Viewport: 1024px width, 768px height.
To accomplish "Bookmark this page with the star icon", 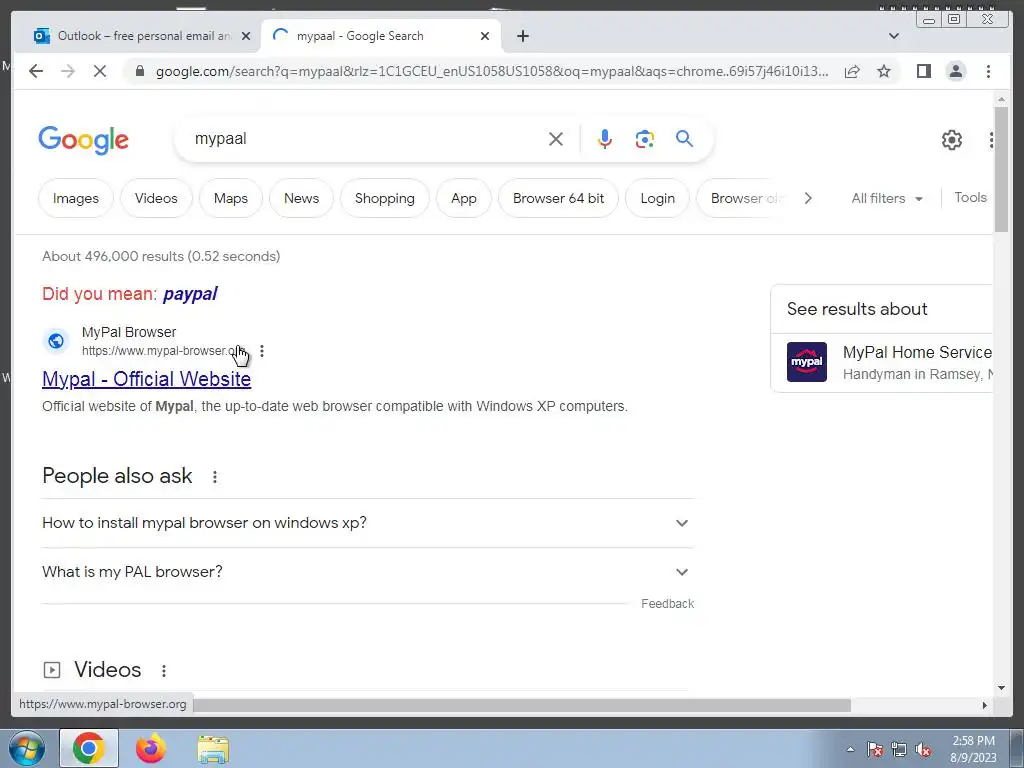I will (x=884, y=71).
